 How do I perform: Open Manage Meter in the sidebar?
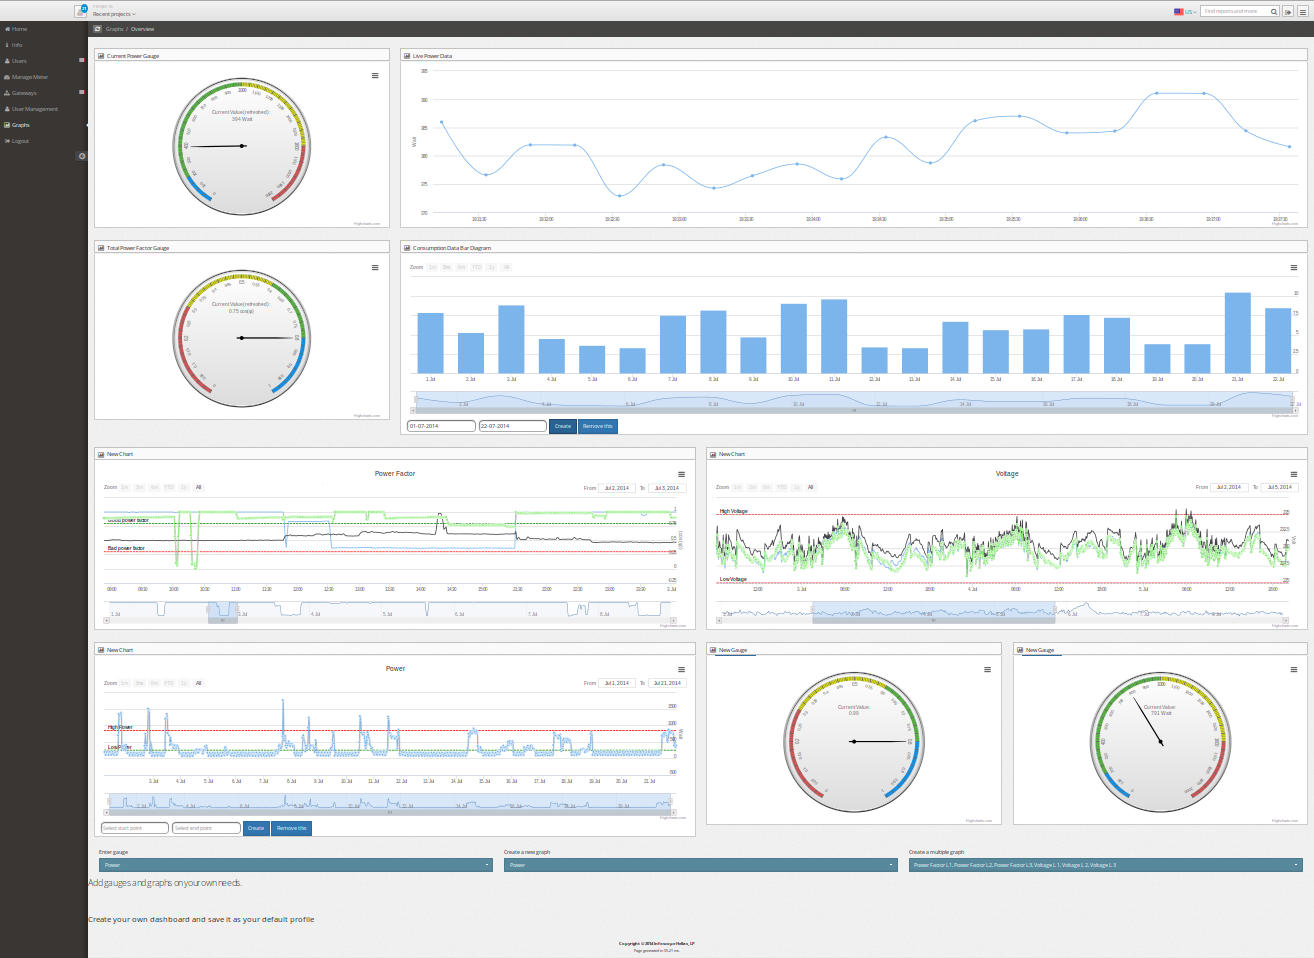pyautogui.click(x=26, y=77)
